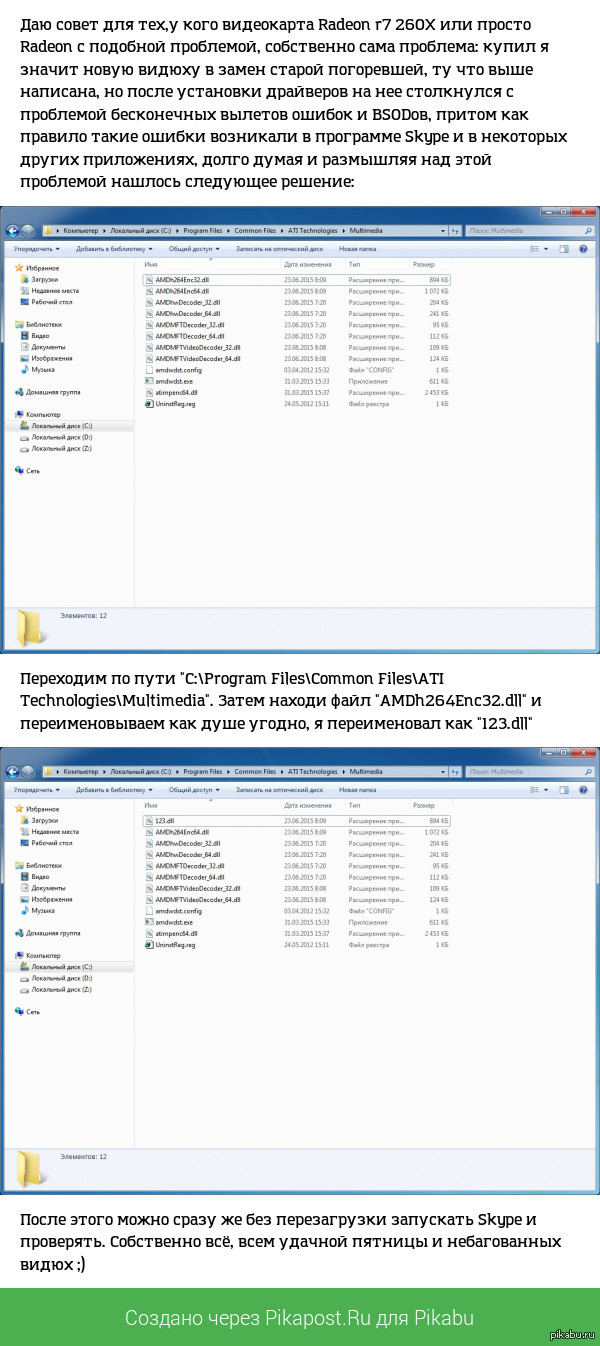Open recent pages dropdown beside Forward in window listing 123.dll

click(40, 772)
